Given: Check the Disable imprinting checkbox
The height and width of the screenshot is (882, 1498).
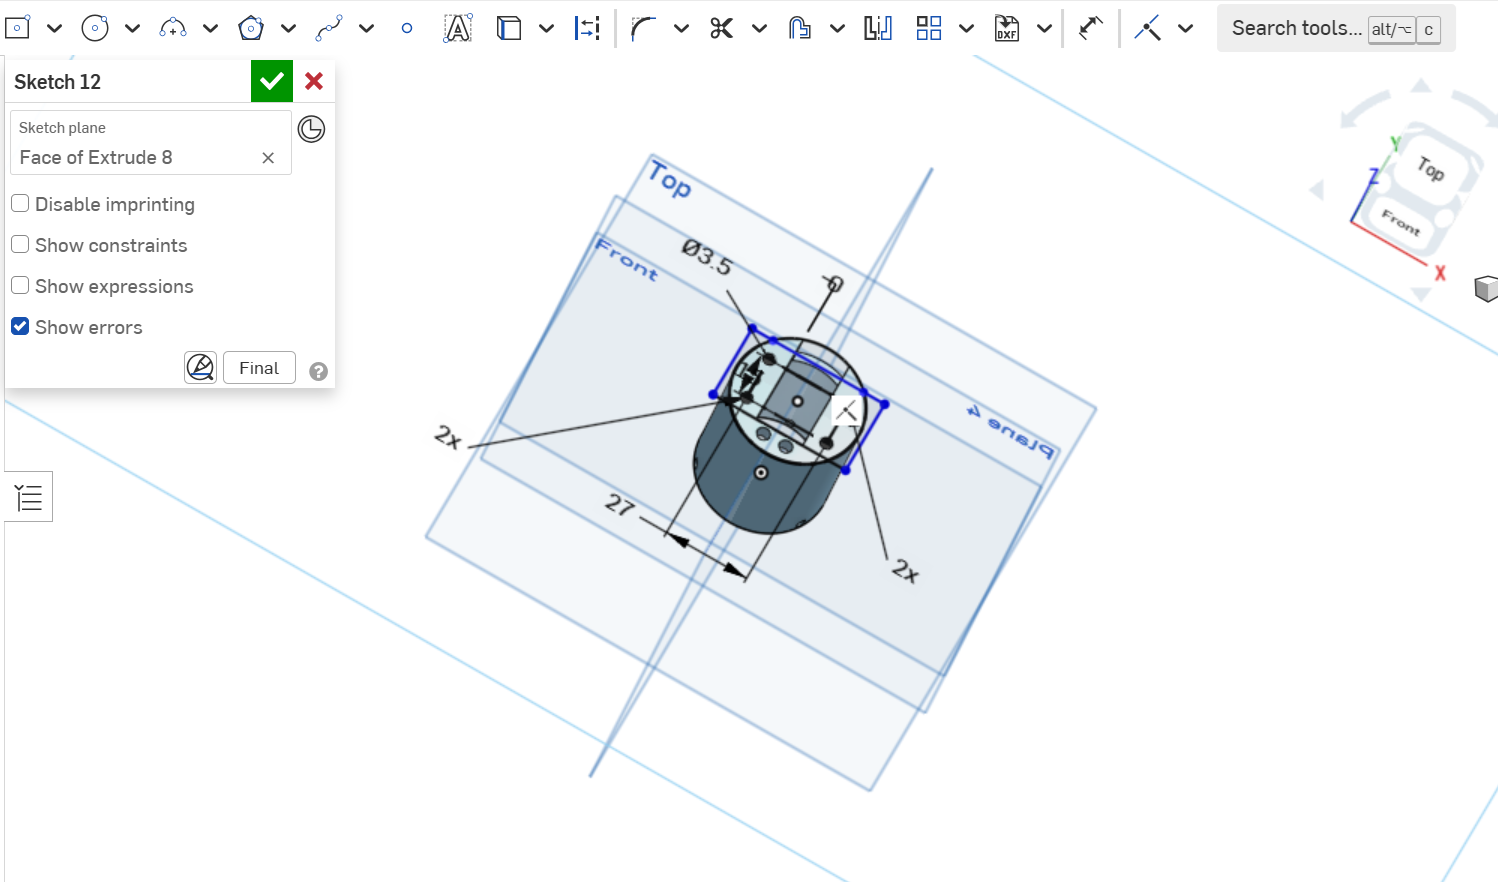Looking at the screenshot, I should click(20, 204).
